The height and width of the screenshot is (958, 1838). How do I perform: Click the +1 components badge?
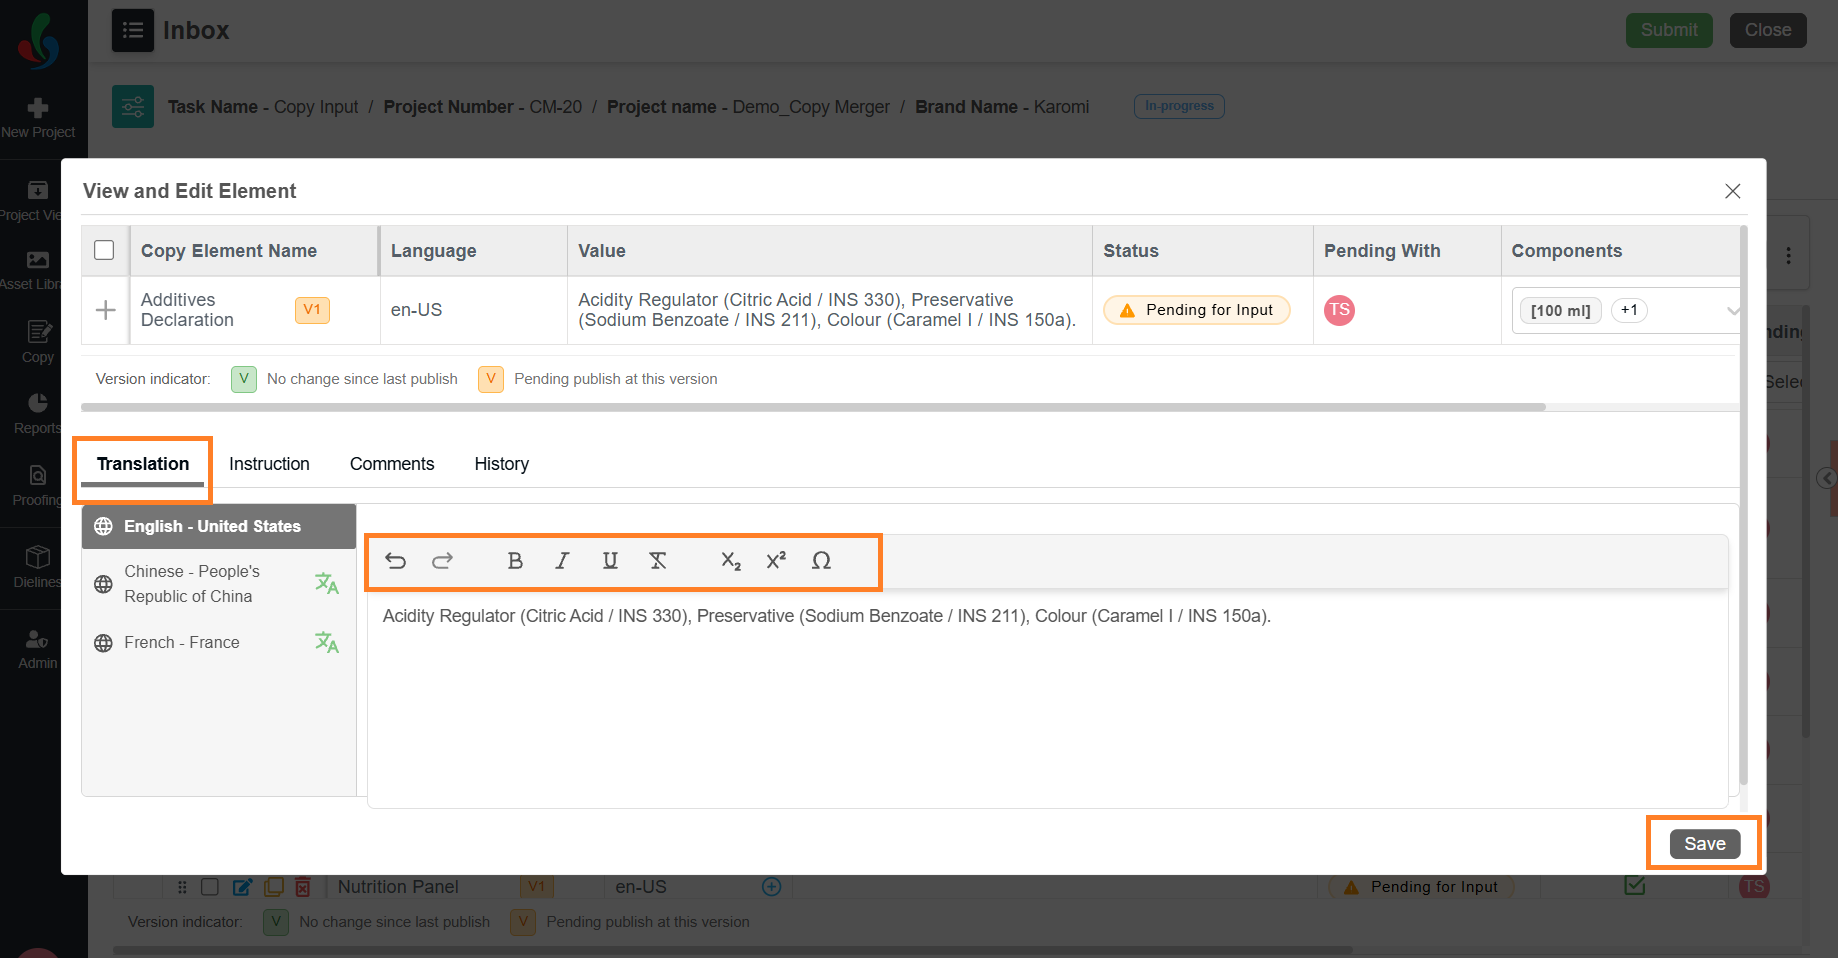(1629, 310)
